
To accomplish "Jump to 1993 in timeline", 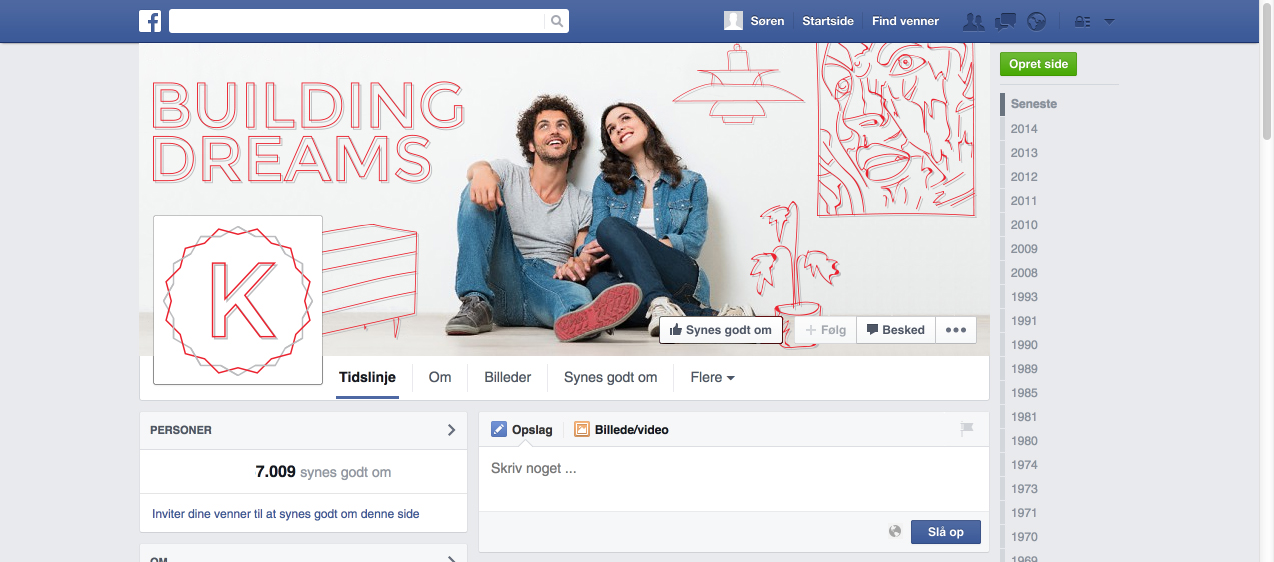I will pos(1024,297).
